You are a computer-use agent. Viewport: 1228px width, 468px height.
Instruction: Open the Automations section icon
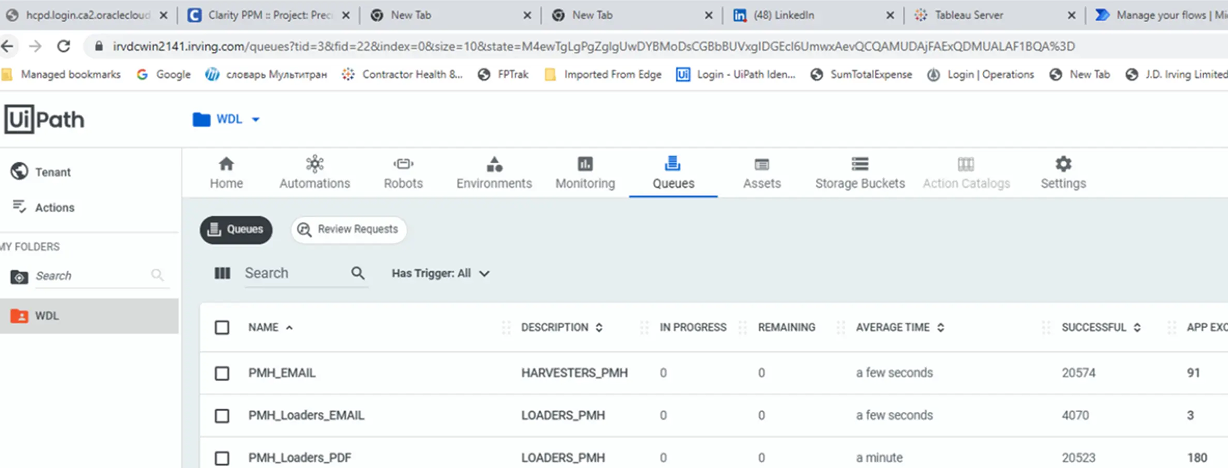coord(315,164)
